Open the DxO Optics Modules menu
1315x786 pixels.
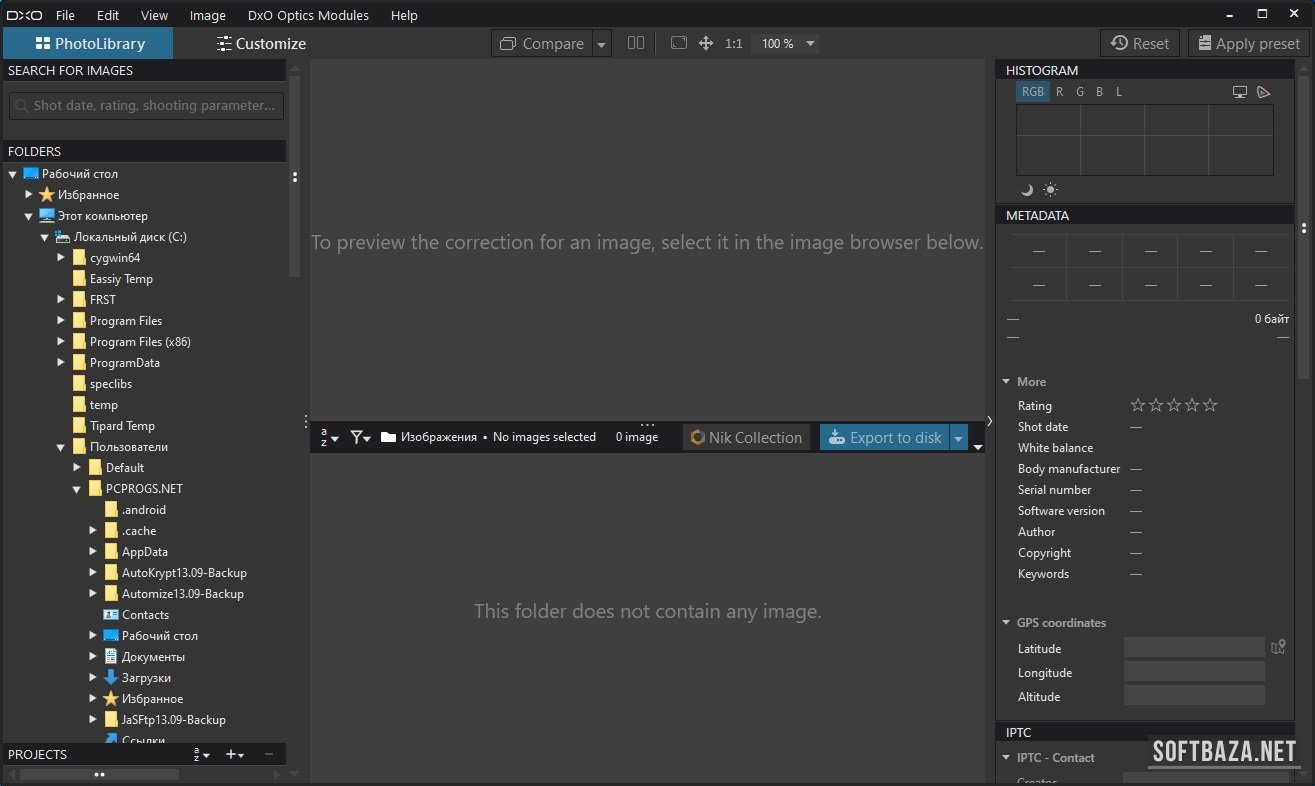(x=308, y=15)
